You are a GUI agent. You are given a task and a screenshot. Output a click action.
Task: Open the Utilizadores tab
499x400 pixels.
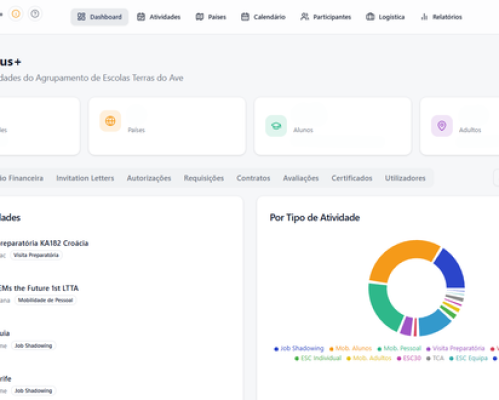405,178
